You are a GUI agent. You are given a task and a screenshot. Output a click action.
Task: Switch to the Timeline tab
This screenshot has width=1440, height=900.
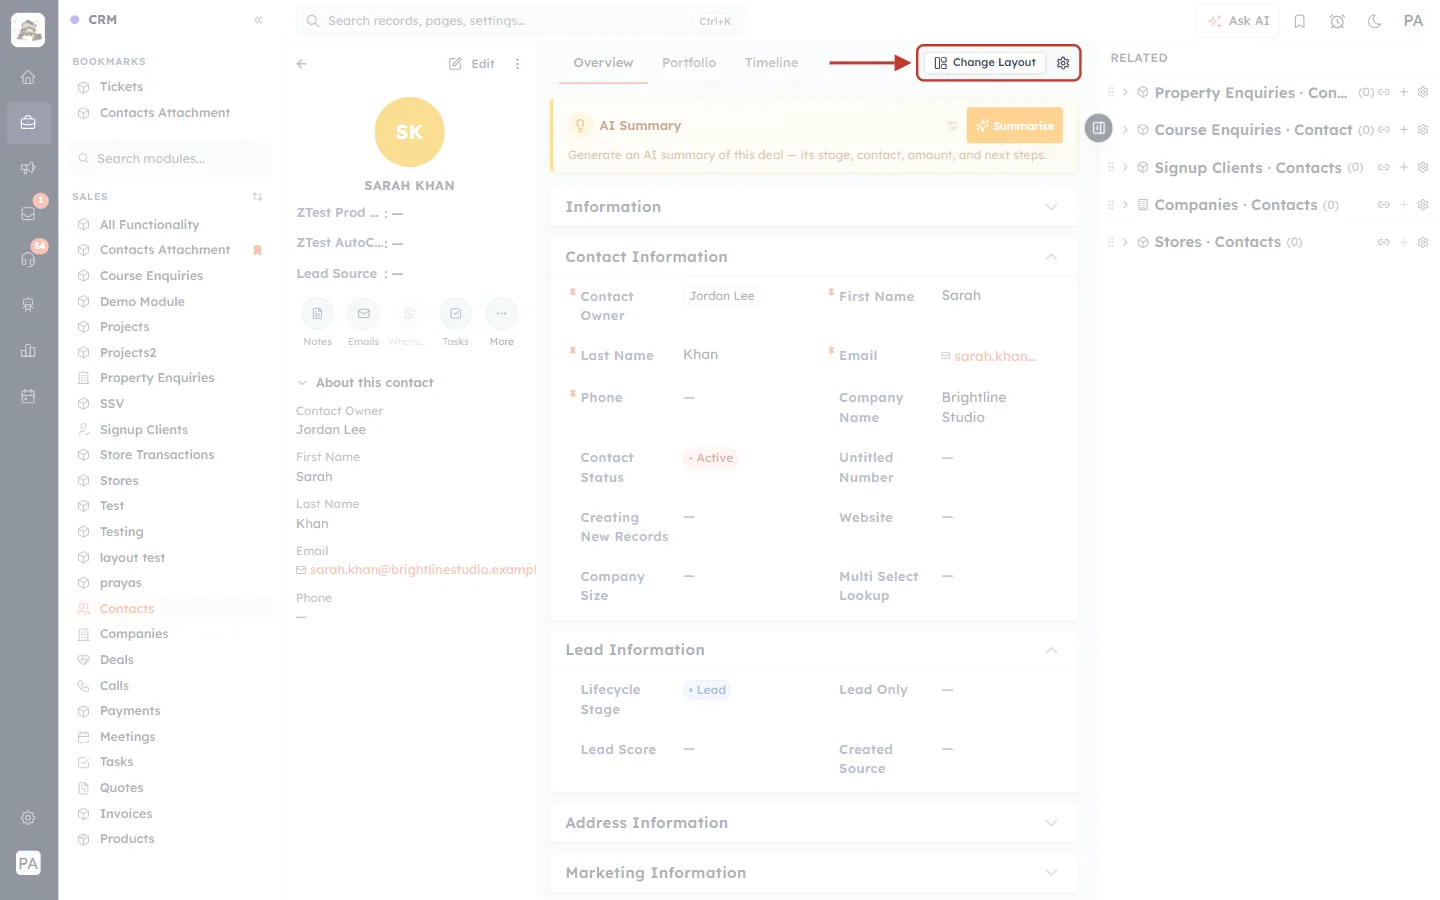(771, 63)
